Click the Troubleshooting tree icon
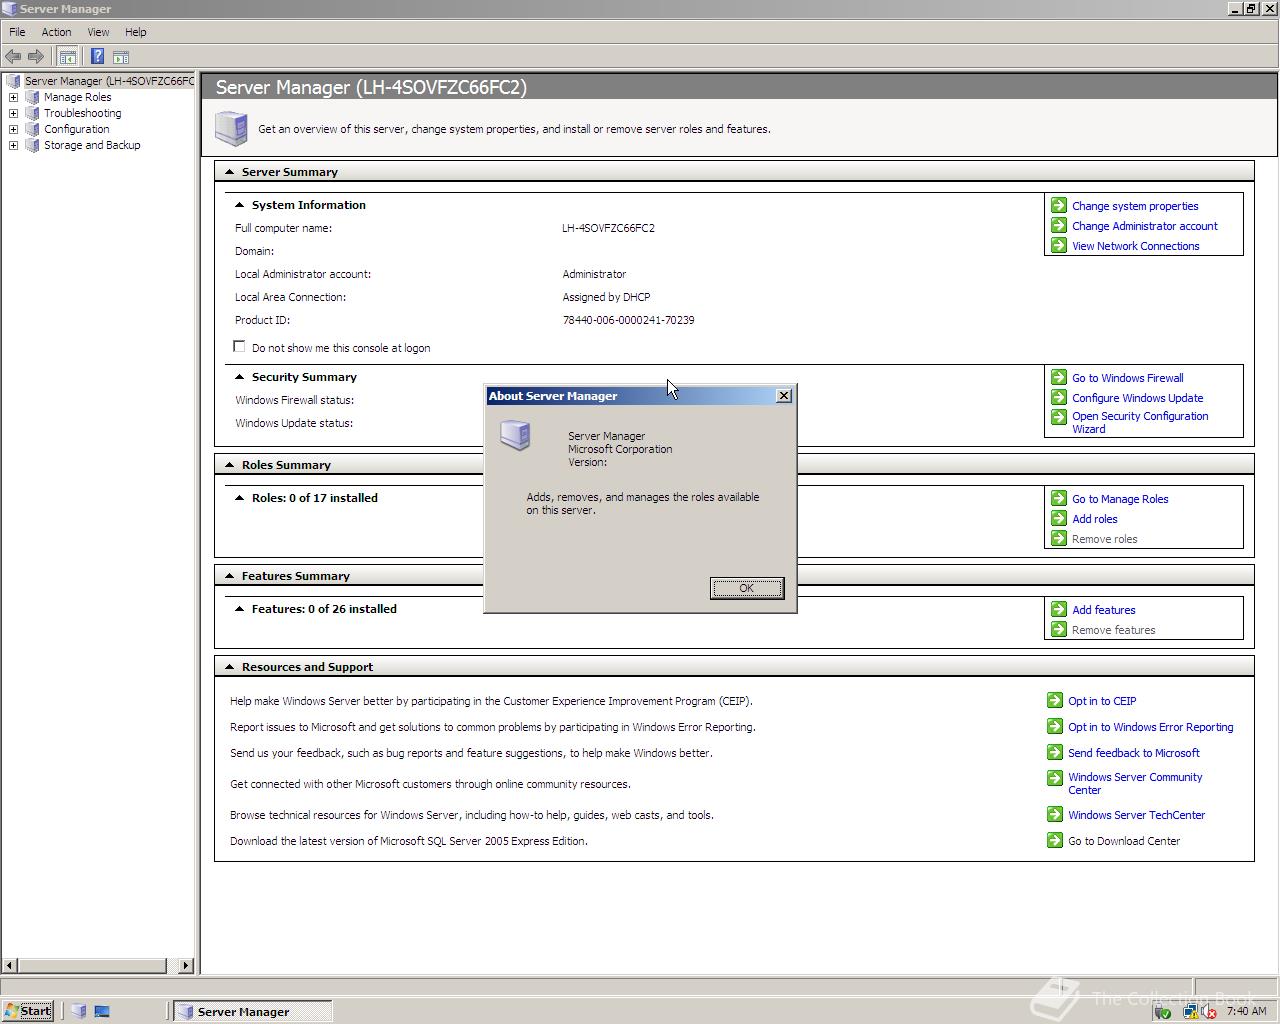Screen dimensions: 1280x1024 pos(32,113)
